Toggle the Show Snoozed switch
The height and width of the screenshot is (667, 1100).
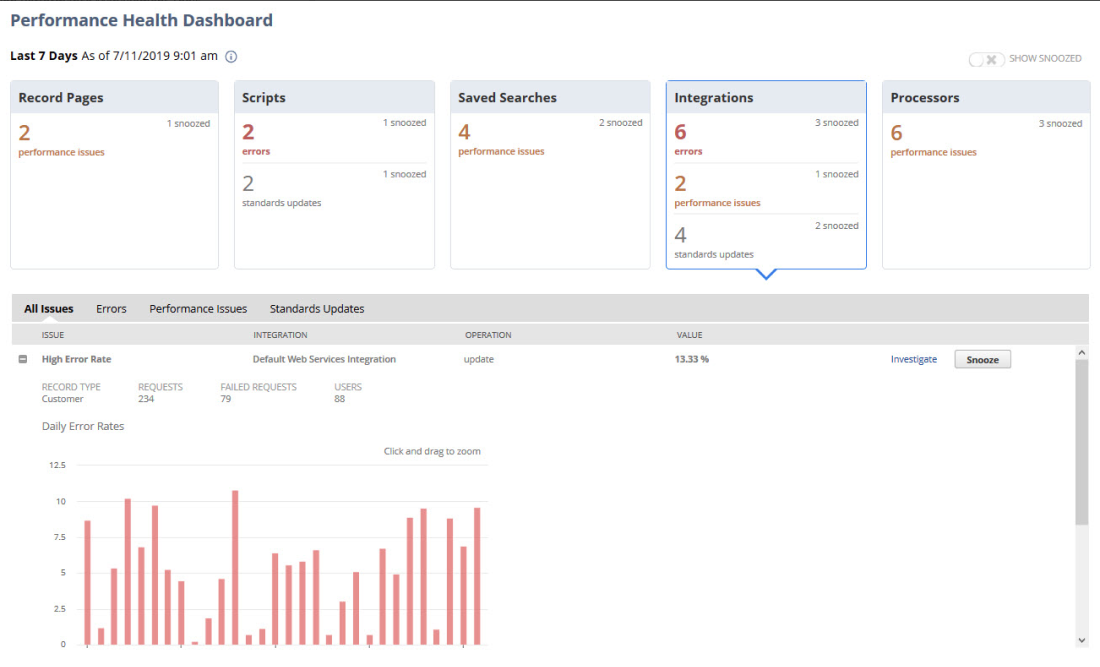tap(986, 59)
